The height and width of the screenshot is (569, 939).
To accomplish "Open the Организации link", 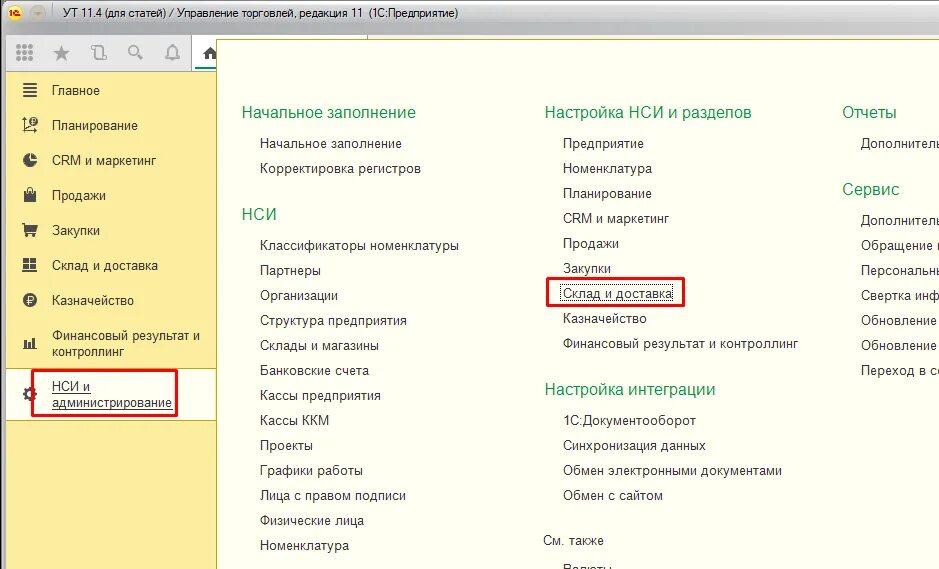I will click(299, 296).
